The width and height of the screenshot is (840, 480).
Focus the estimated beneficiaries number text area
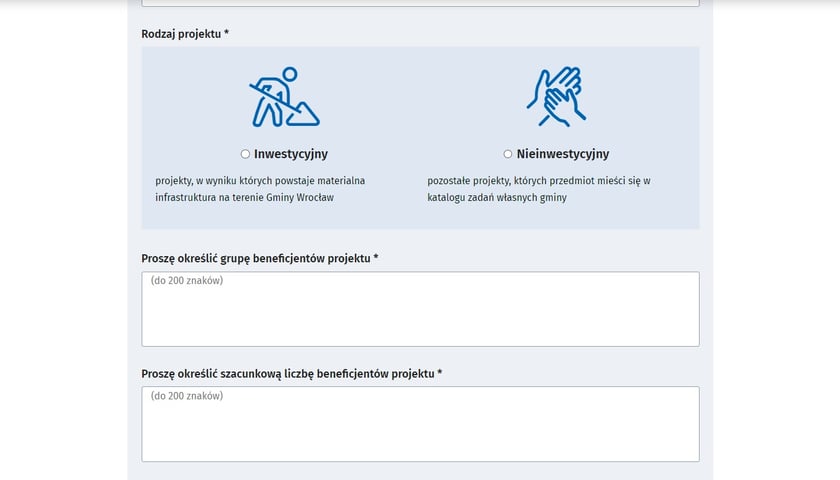[421, 424]
